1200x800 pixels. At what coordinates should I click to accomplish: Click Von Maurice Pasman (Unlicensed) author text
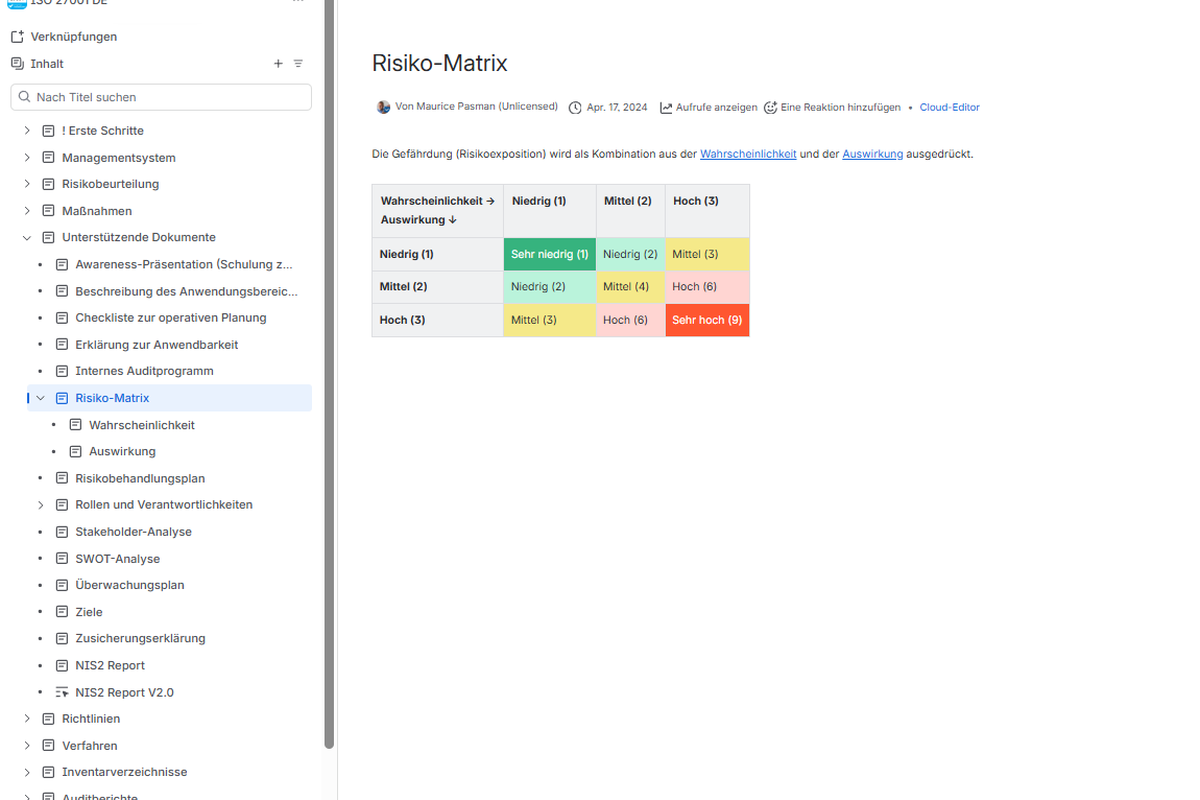pos(477,107)
